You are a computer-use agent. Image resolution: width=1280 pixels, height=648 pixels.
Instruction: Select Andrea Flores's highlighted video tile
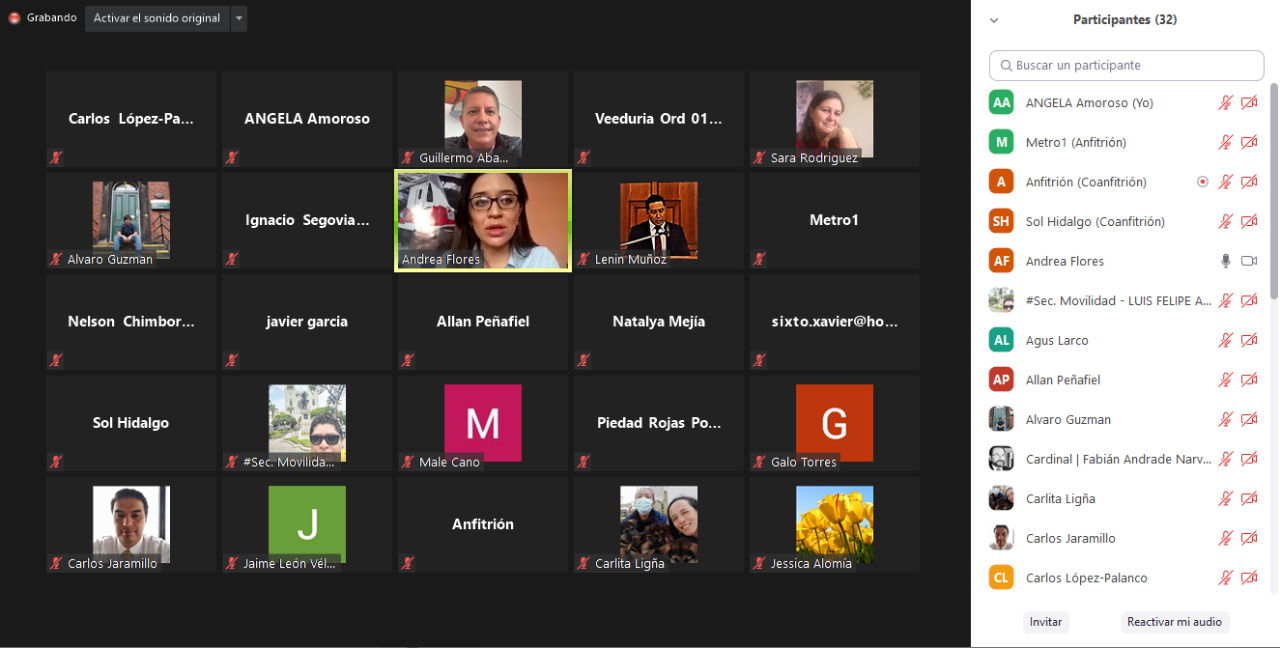[483, 220]
